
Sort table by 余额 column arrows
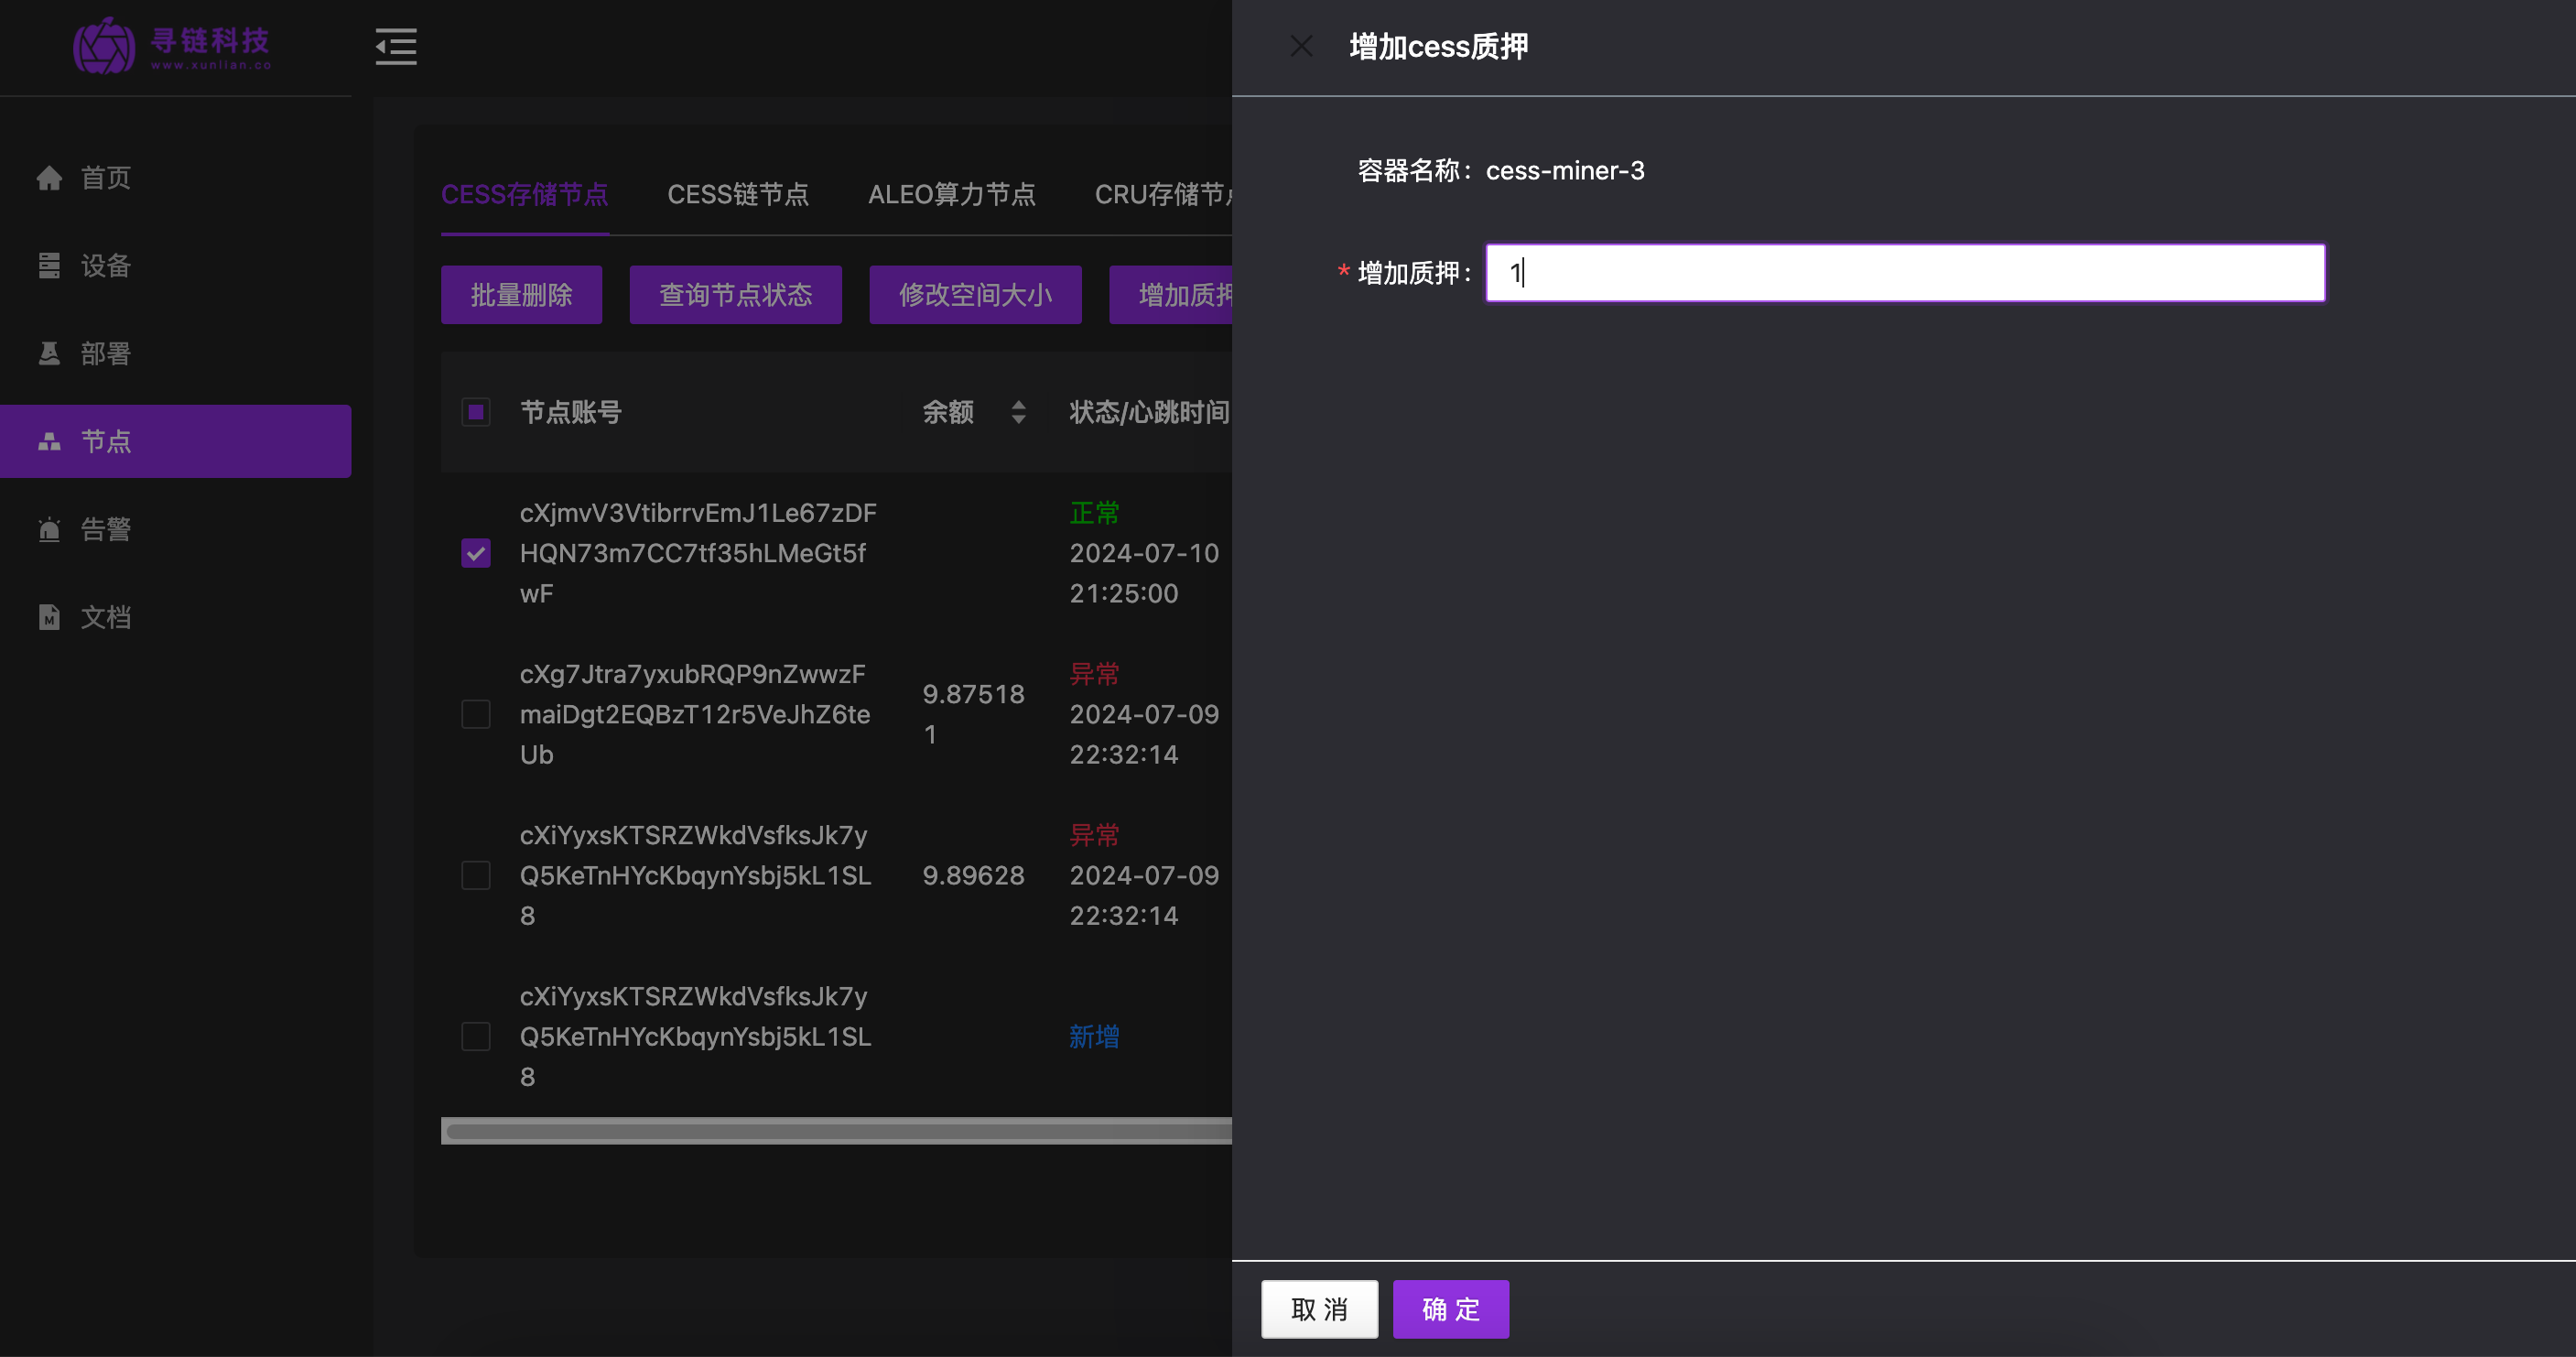tap(1018, 412)
